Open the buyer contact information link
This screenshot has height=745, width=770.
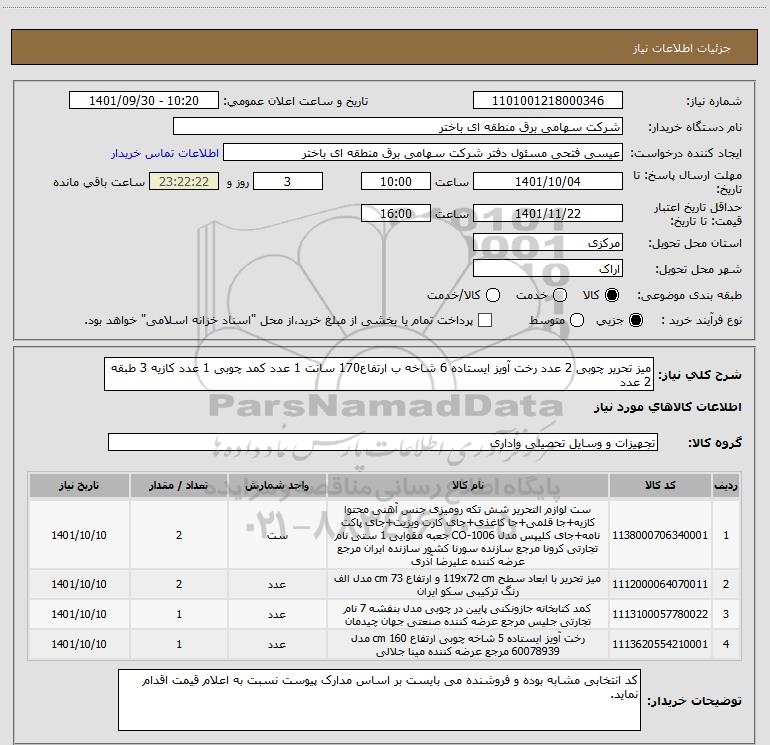[x=165, y=153]
